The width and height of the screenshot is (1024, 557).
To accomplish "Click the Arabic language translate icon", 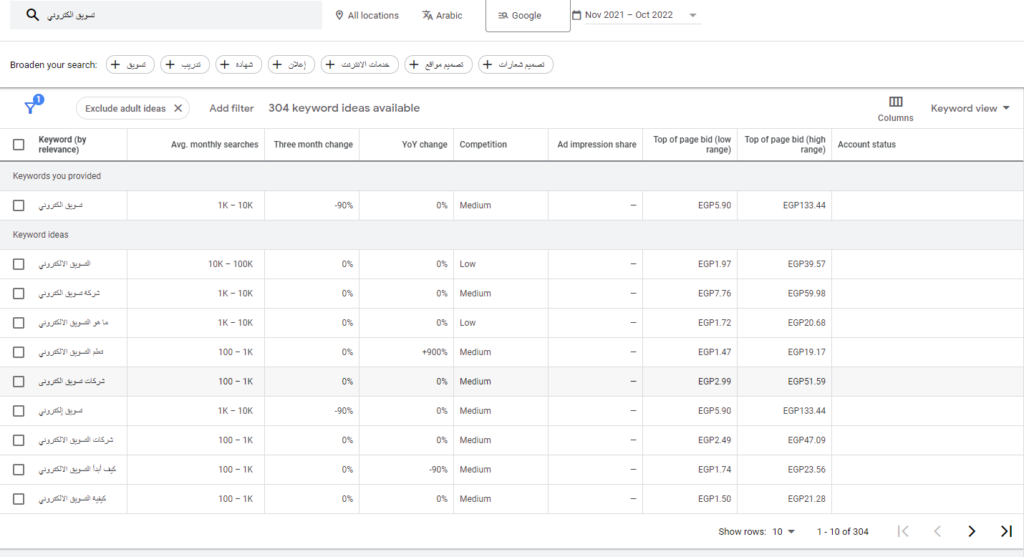I will pyautogui.click(x=428, y=16).
